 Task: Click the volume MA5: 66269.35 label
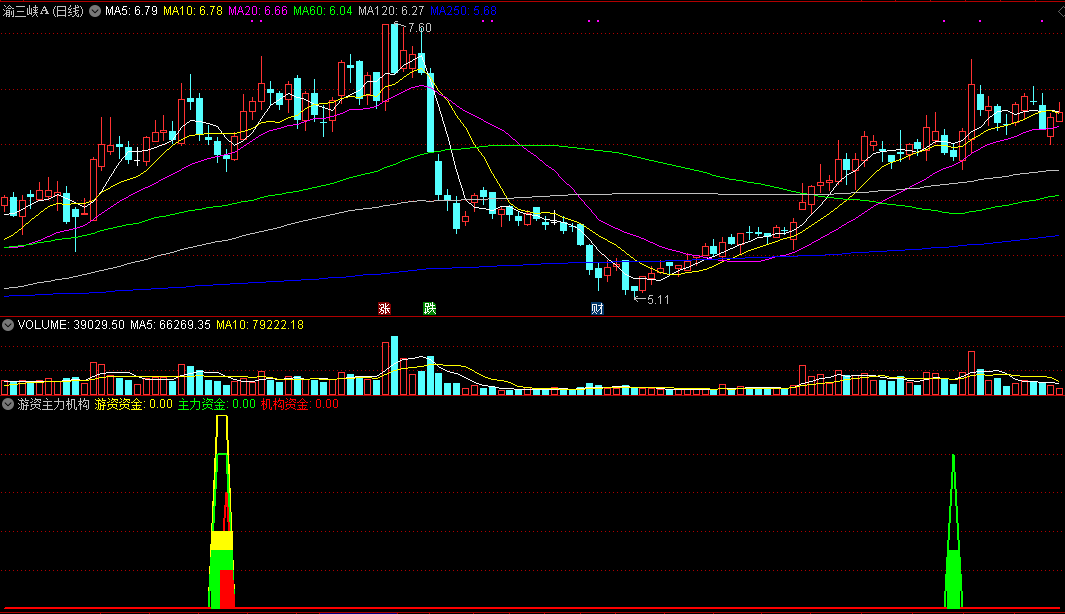click(170, 325)
